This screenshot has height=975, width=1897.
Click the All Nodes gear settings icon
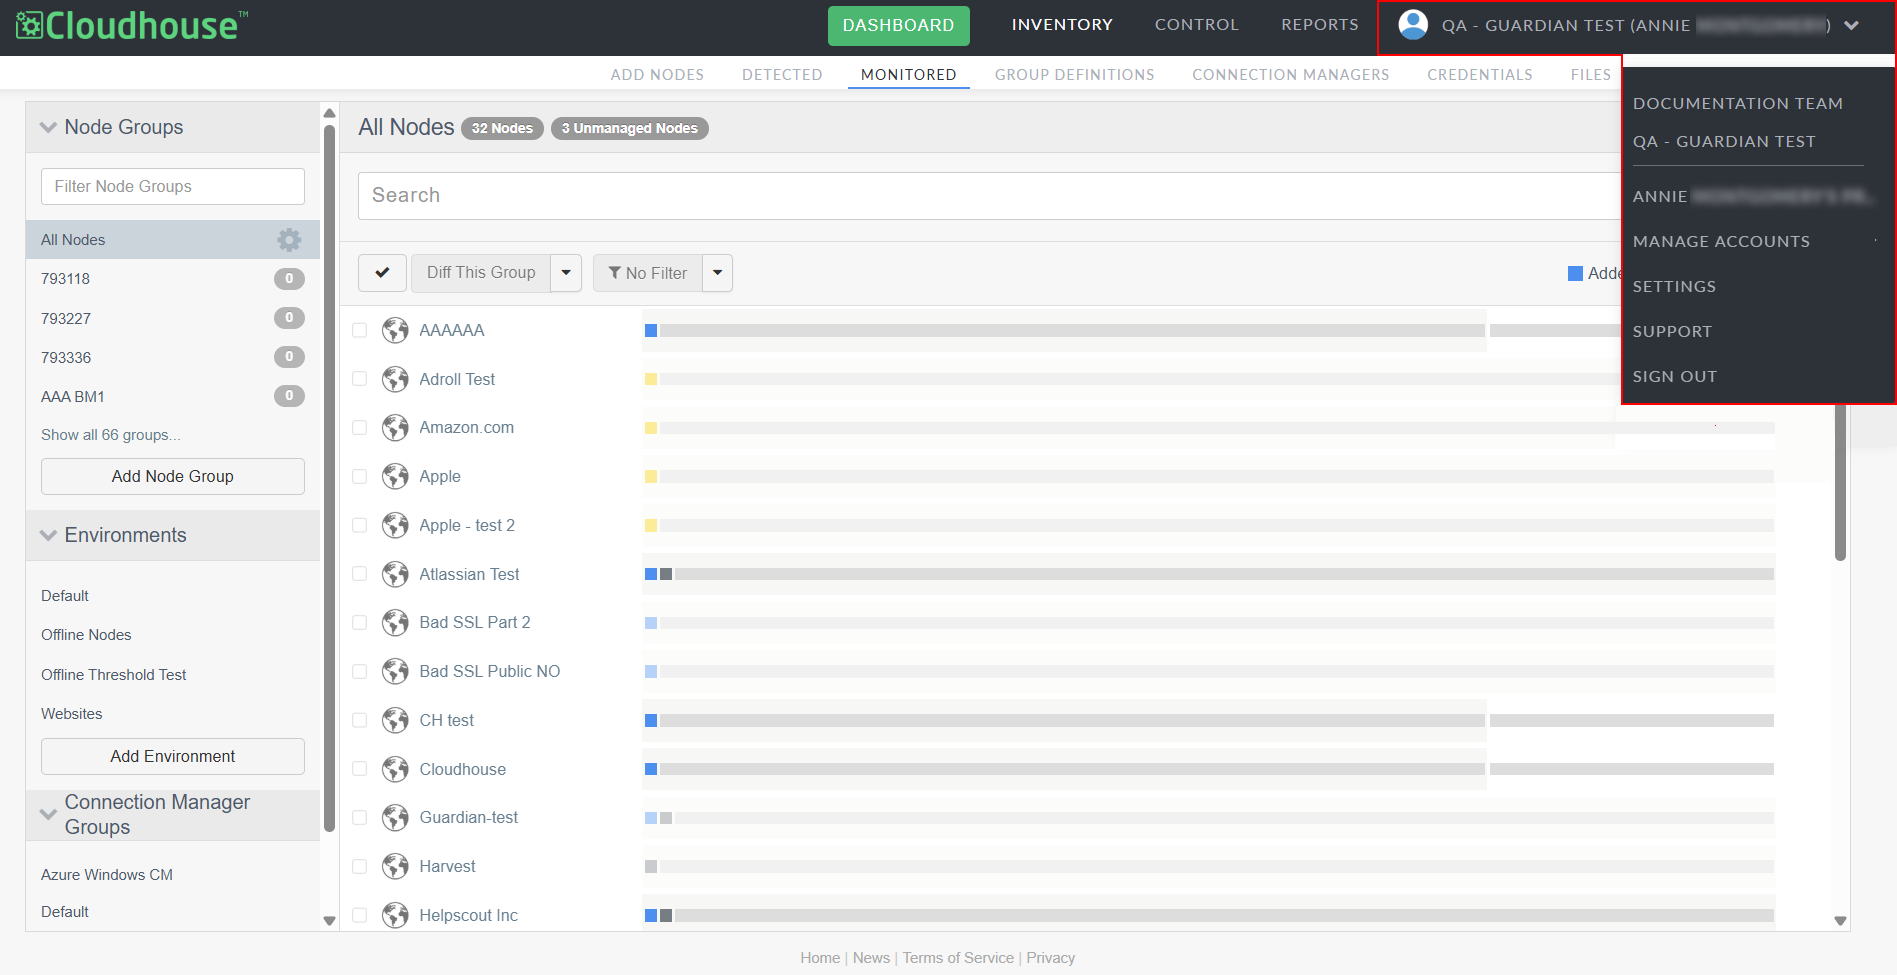click(289, 240)
